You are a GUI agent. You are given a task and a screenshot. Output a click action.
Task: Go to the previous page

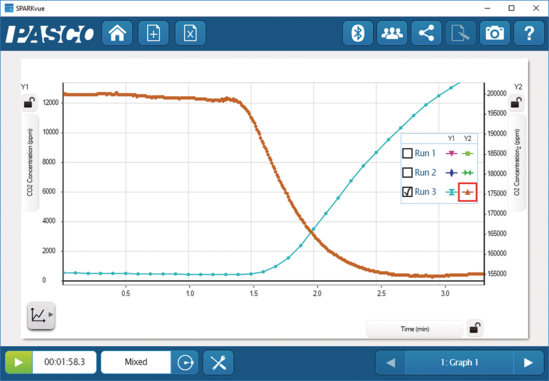390,362
